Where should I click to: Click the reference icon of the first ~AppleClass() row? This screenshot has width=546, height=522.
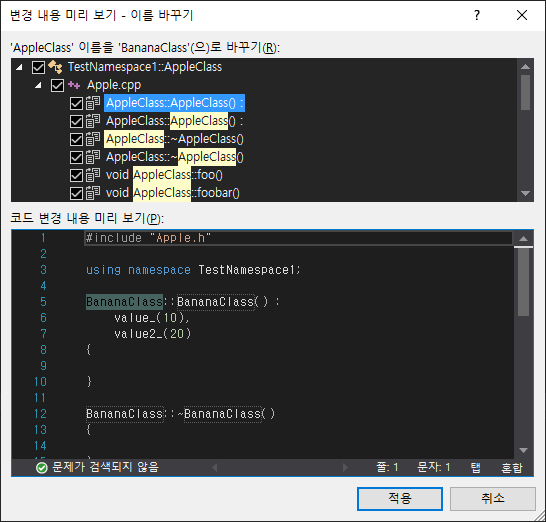[x=93, y=139]
